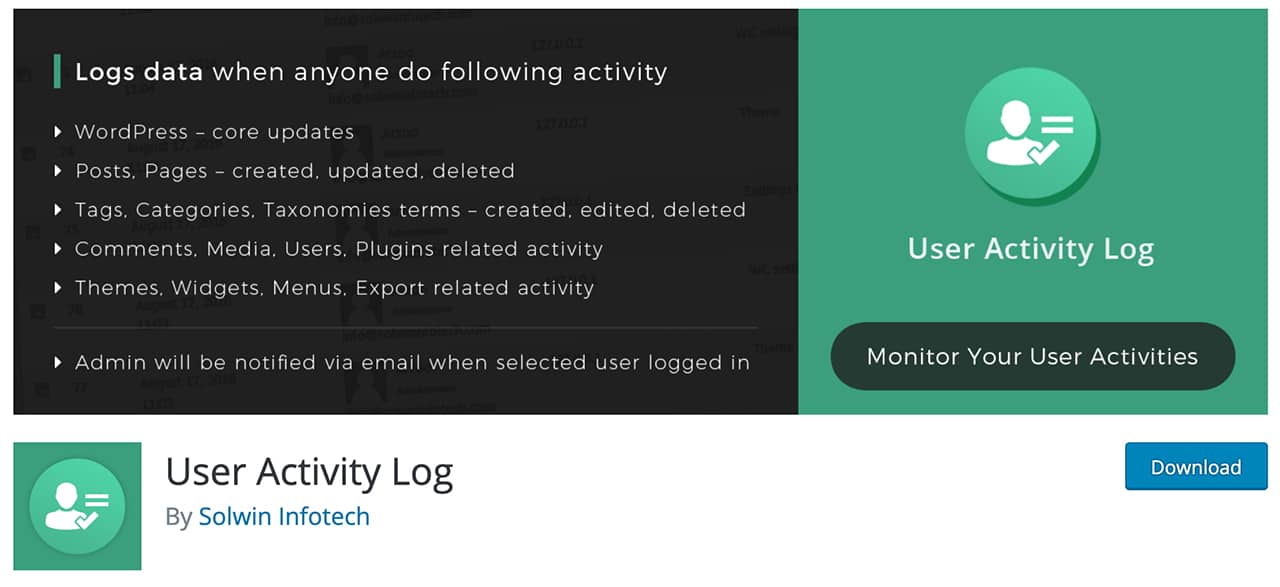Click the Tags, Categories, Taxonomies terms line
This screenshot has width=1280, height=587.
tap(410, 210)
